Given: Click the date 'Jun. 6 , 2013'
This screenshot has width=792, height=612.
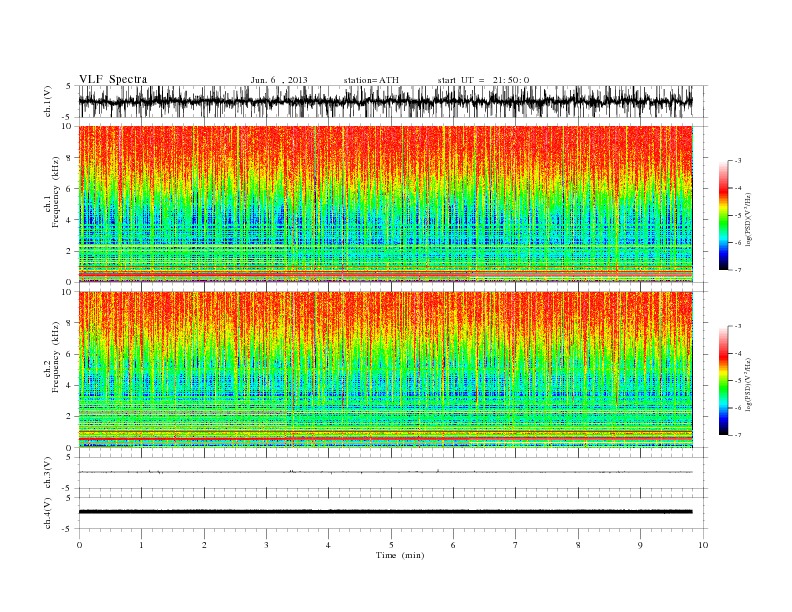Looking at the screenshot, I should 279,80.
